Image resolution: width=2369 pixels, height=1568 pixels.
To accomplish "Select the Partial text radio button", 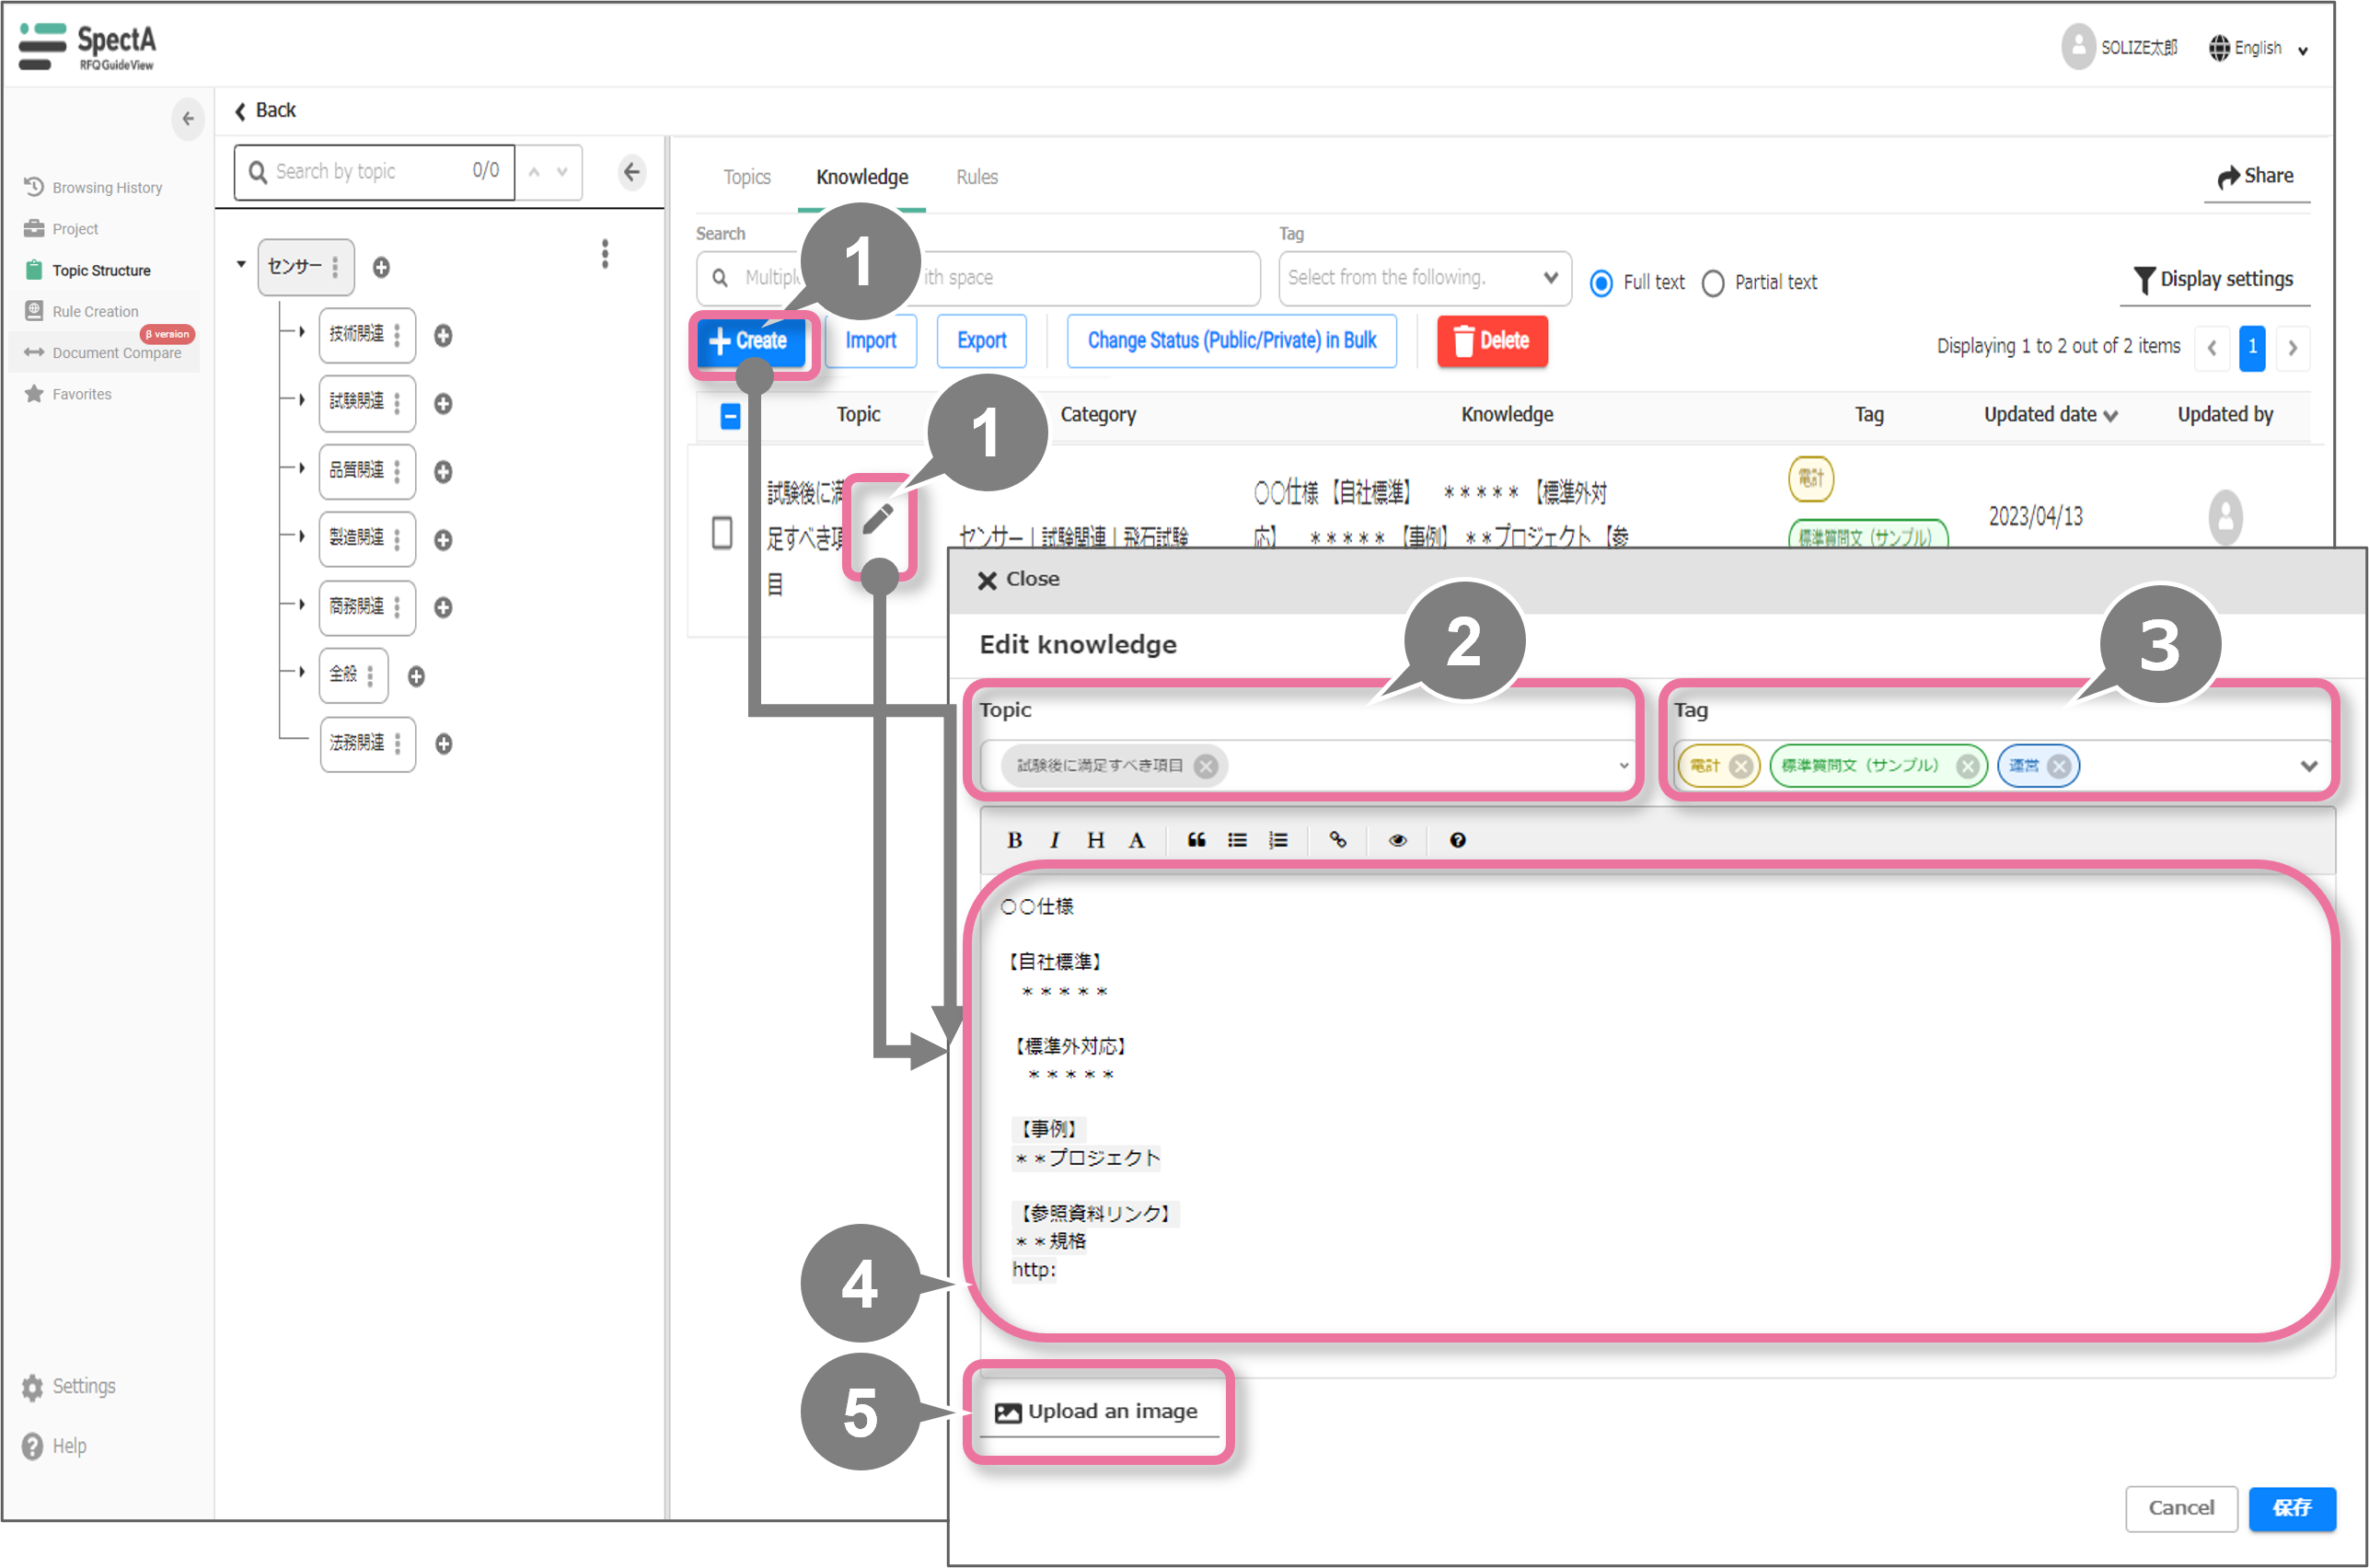I will coord(1712,283).
